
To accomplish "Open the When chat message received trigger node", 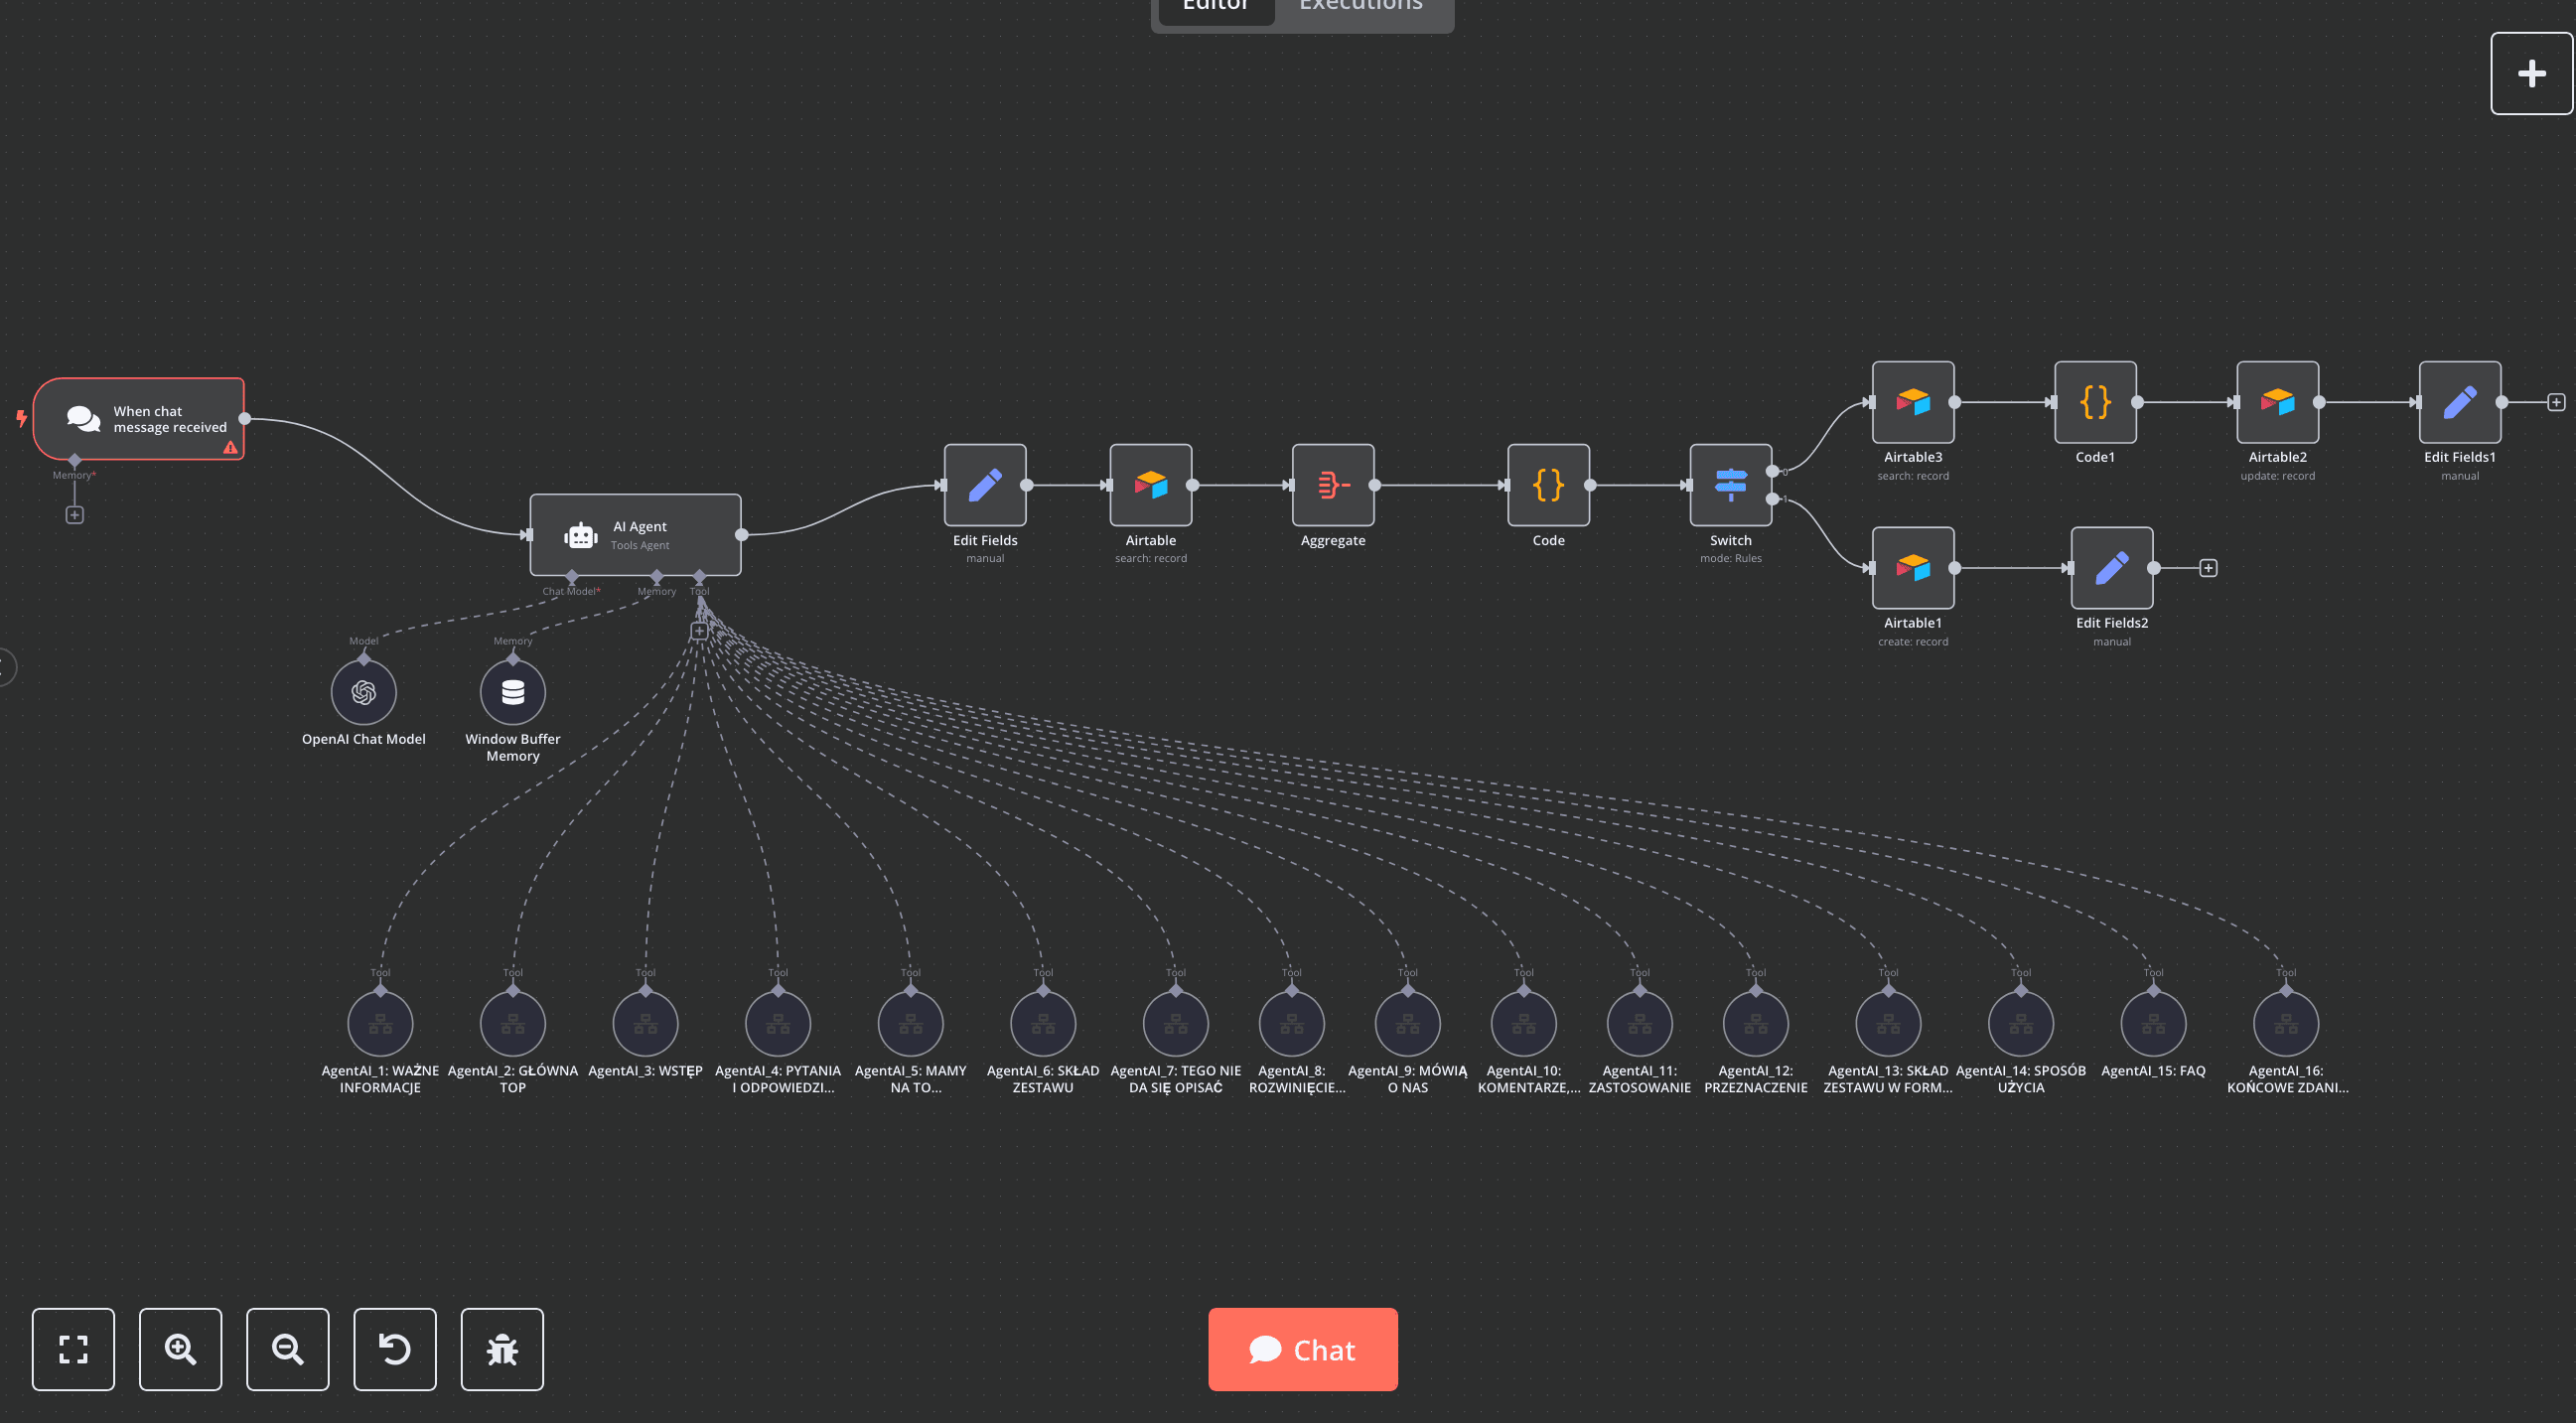I will click(x=139, y=419).
